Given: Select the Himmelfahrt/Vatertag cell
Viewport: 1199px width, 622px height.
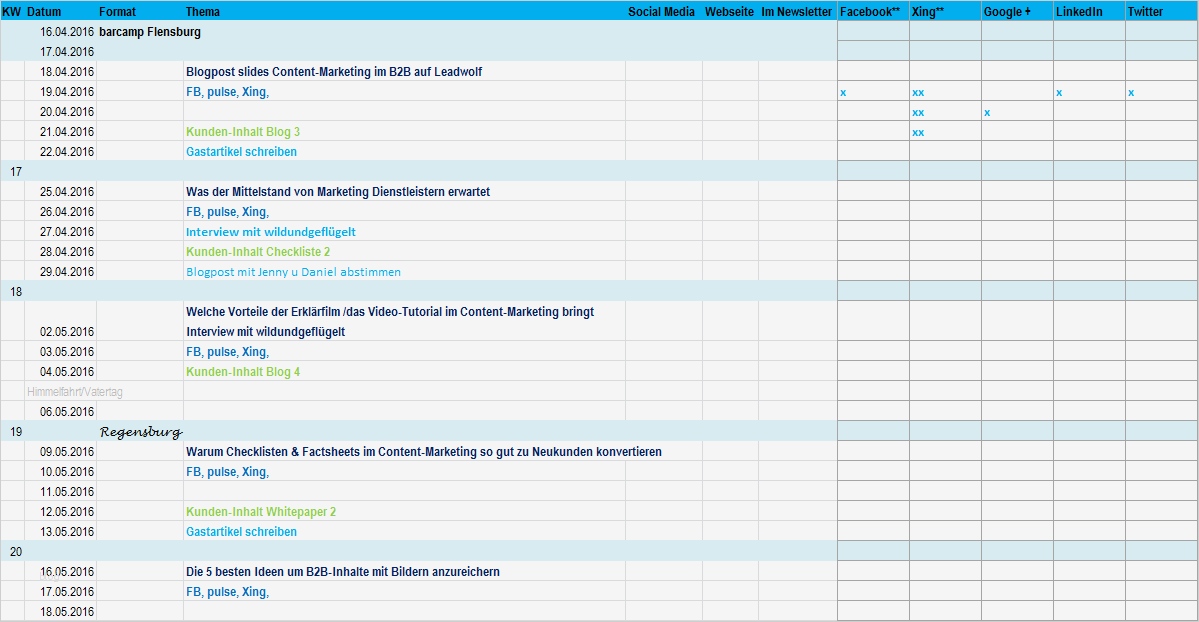Looking at the screenshot, I should tap(75, 392).
